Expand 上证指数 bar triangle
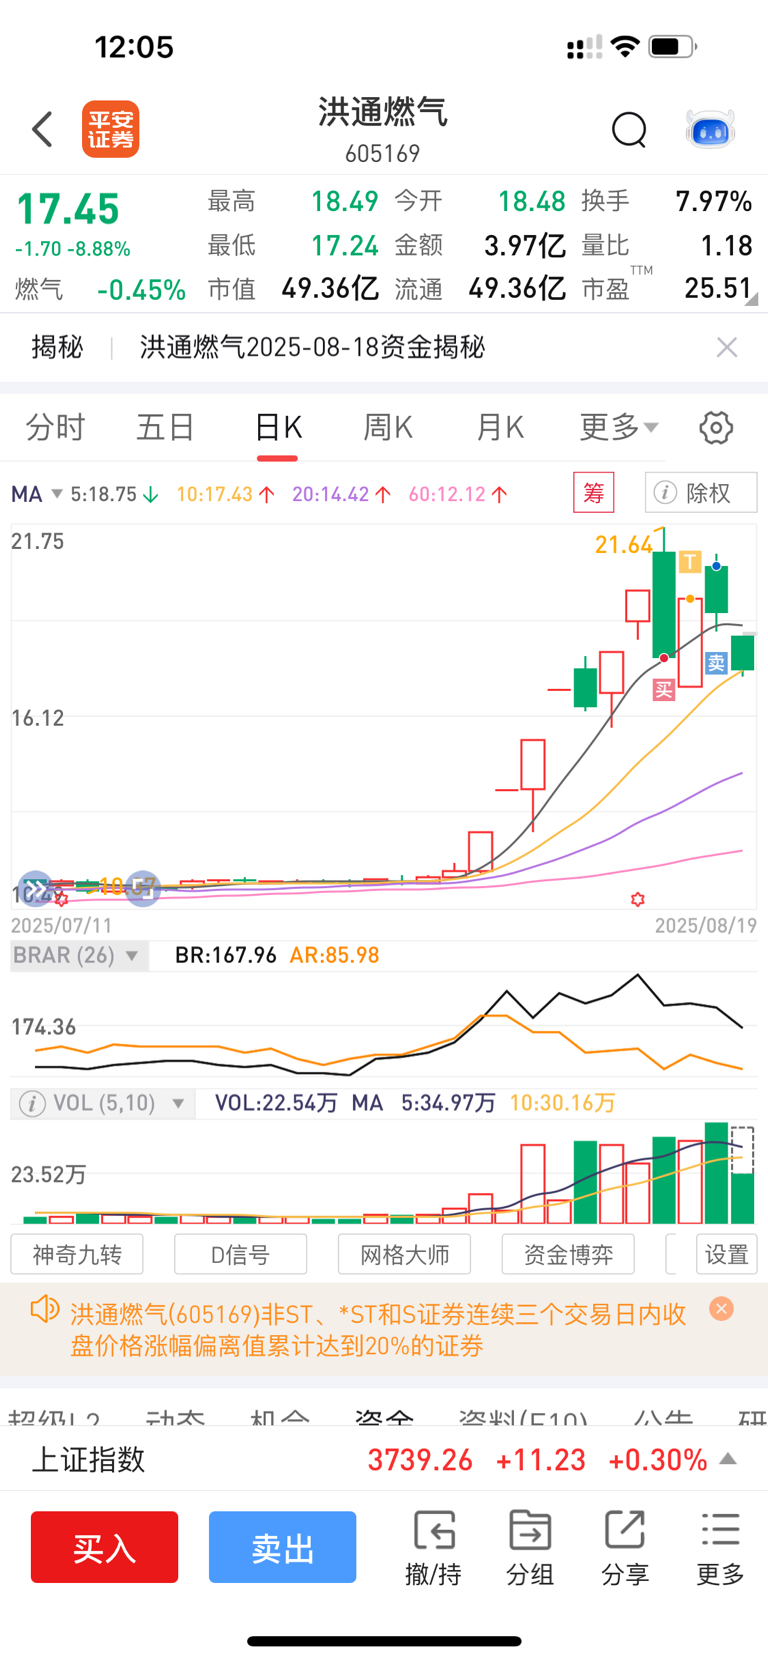768x1663 pixels. [729, 1459]
